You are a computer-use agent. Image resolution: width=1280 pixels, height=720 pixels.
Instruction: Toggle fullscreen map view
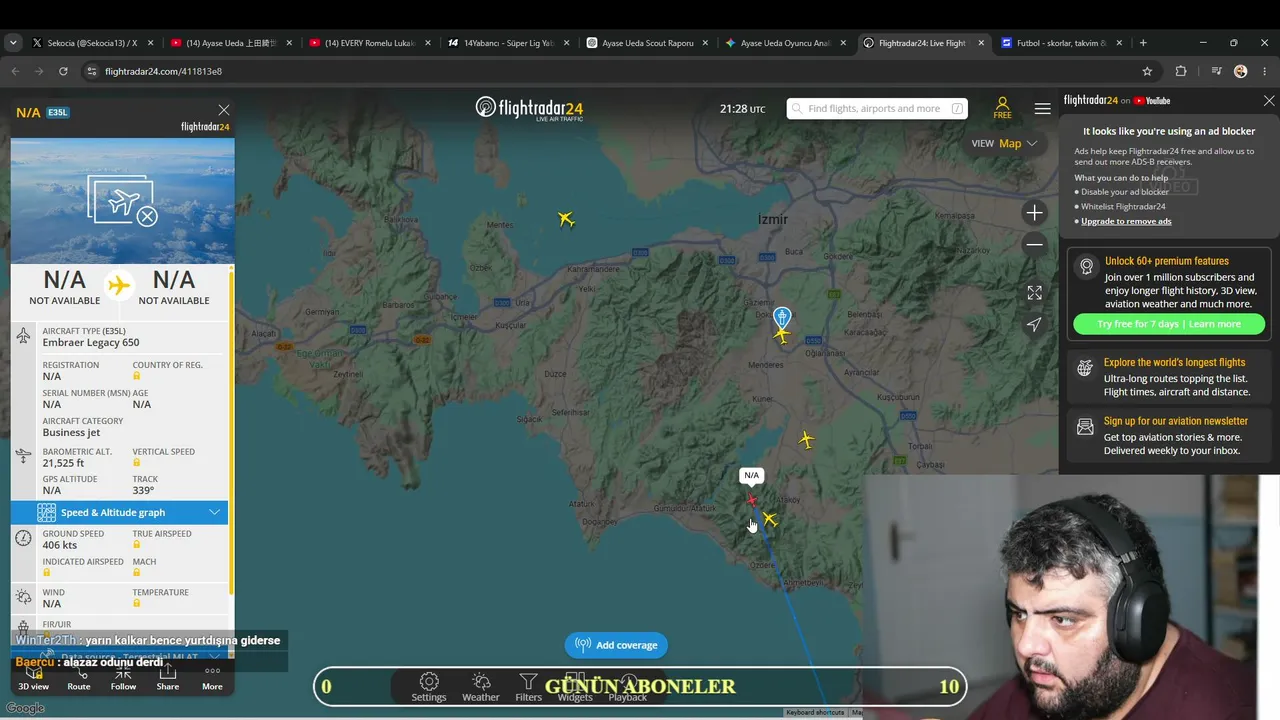click(1034, 293)
